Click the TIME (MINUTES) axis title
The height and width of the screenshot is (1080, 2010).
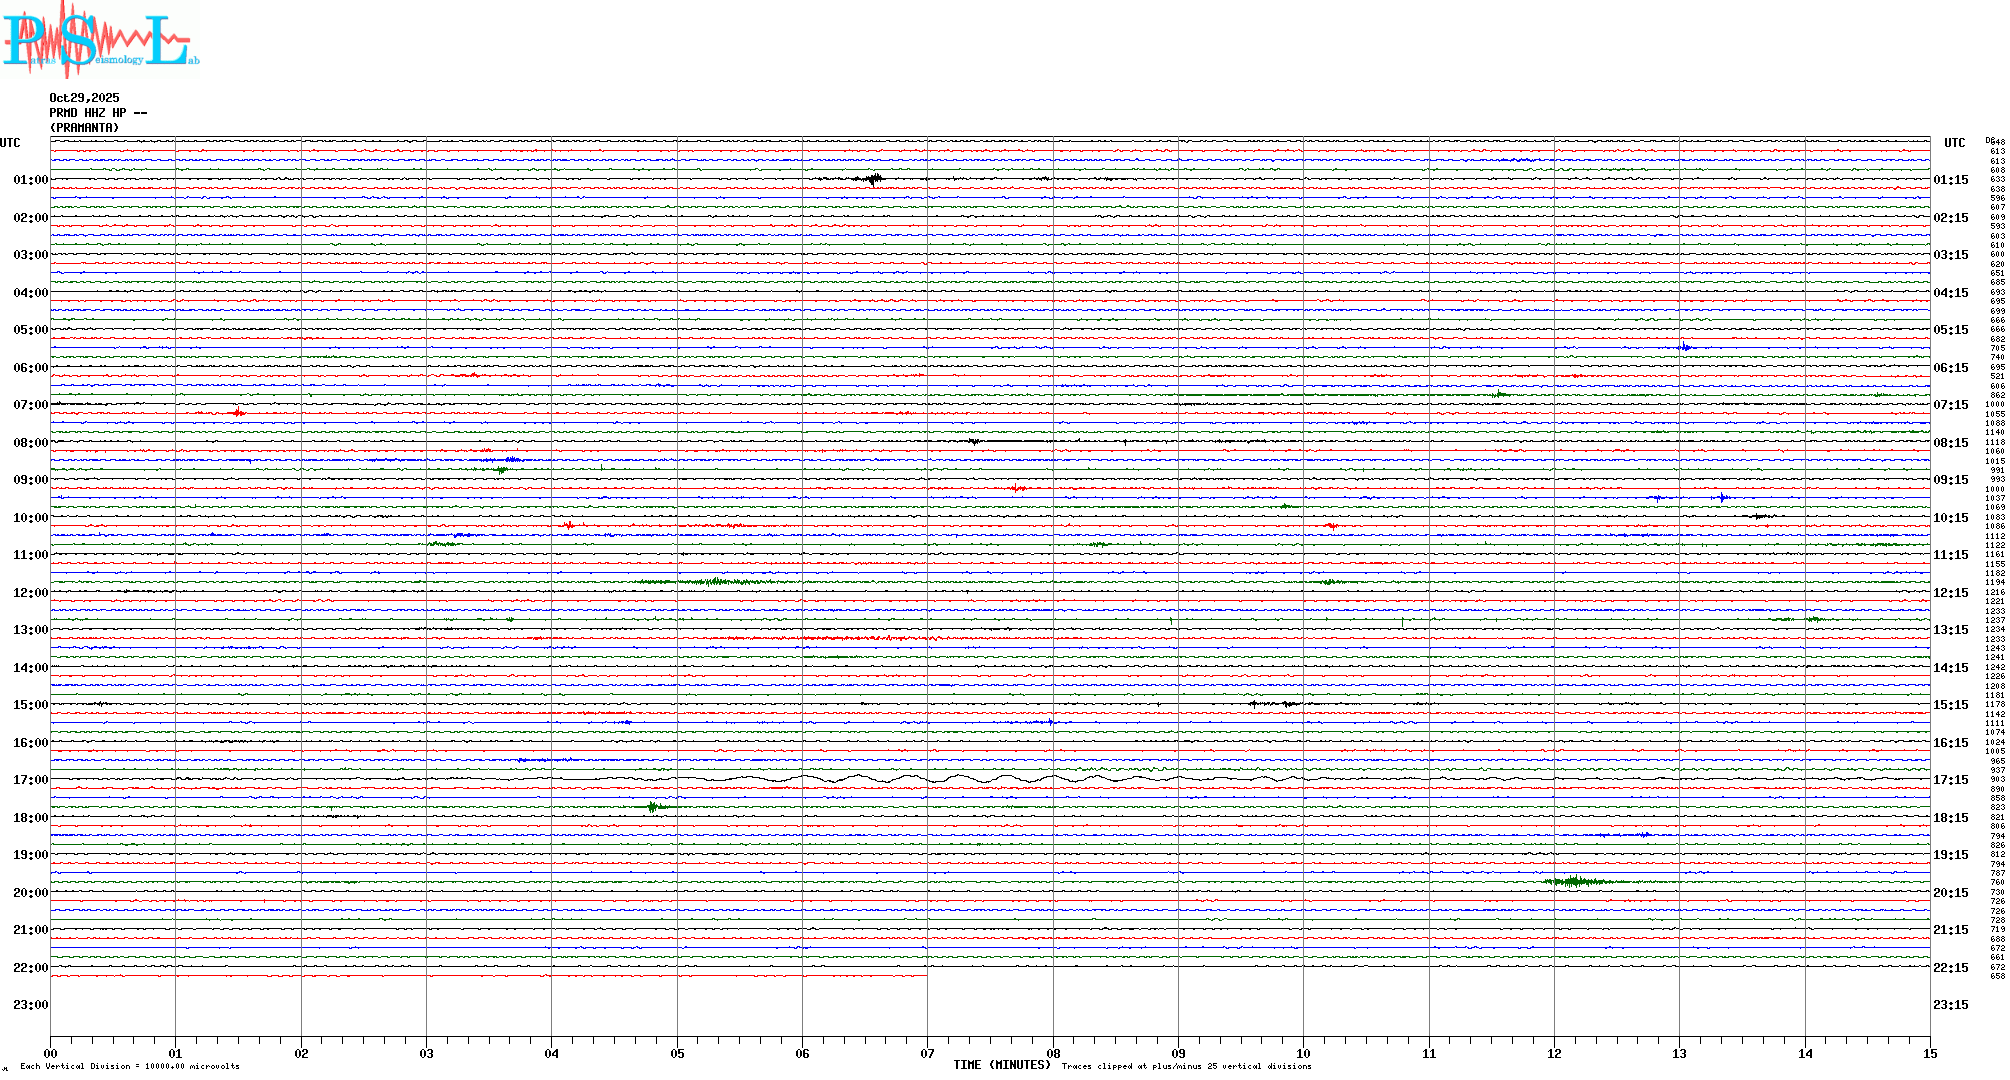pyautogui.click(x=1001, y=1065)
